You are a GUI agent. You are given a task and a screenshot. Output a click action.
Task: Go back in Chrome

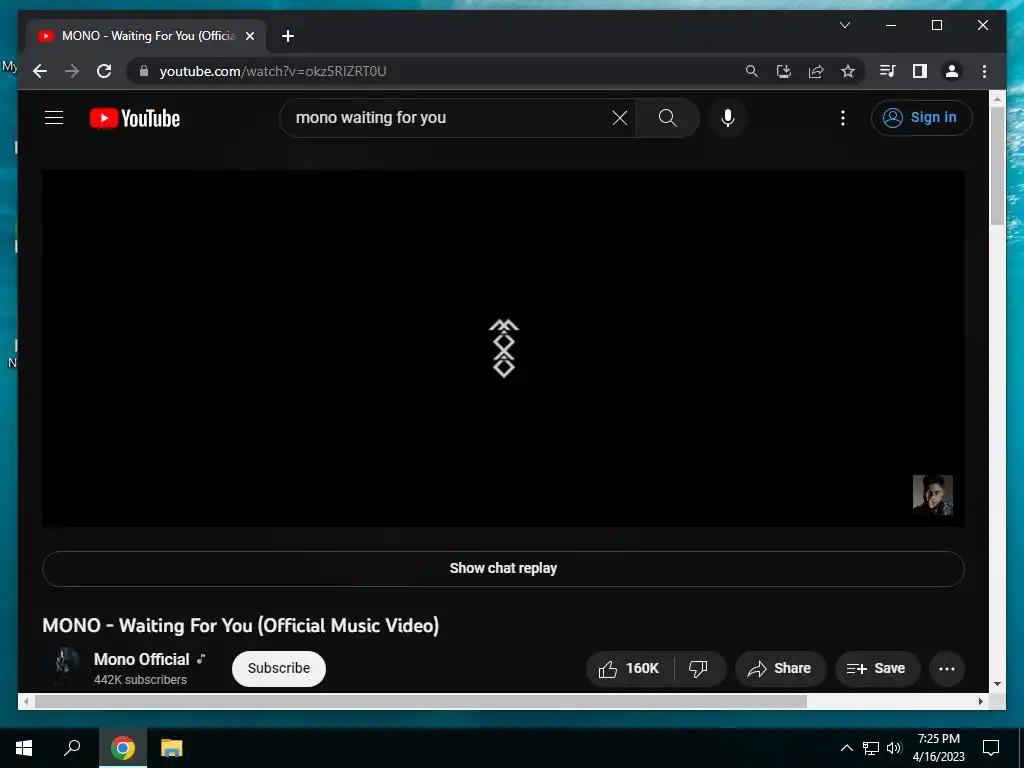click(x=40, y=71)
